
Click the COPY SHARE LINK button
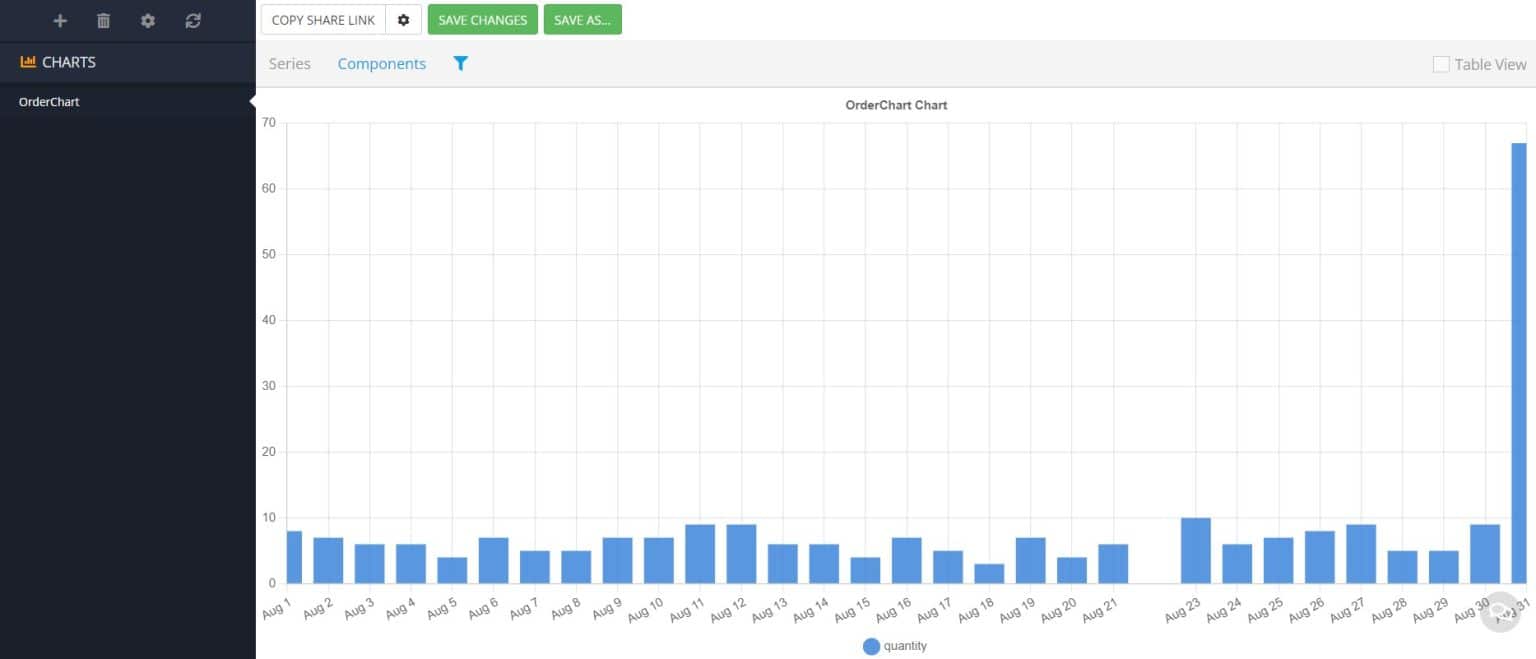coord(323,20)
